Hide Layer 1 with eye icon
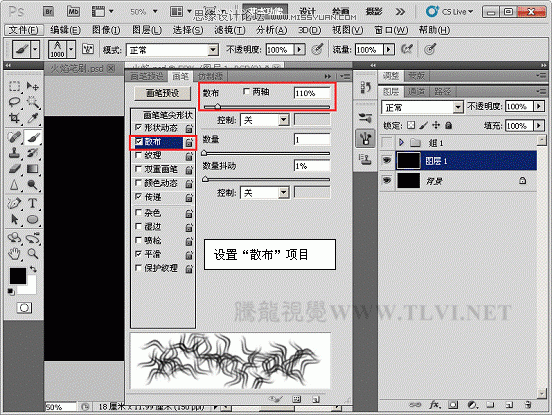This screenshot has height=415, width=552. click(387, 161)
